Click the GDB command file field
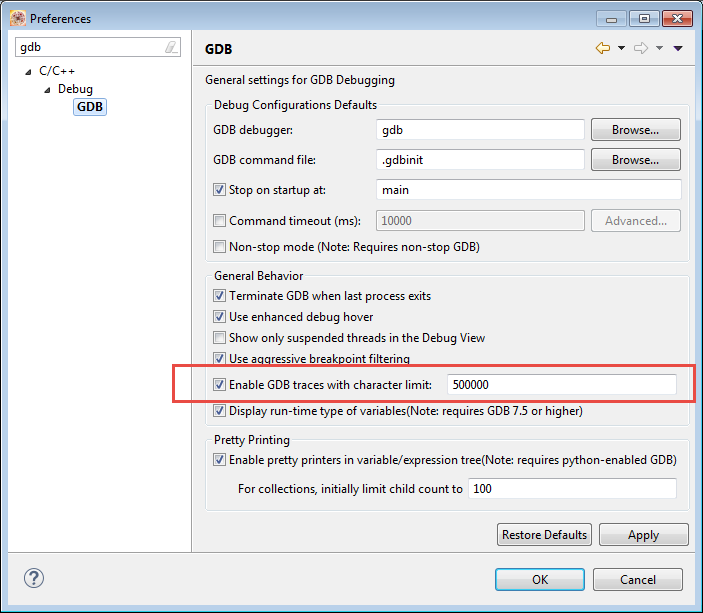Image resolution: width=703 pixels, height=613 pixels. click(480, 160)
